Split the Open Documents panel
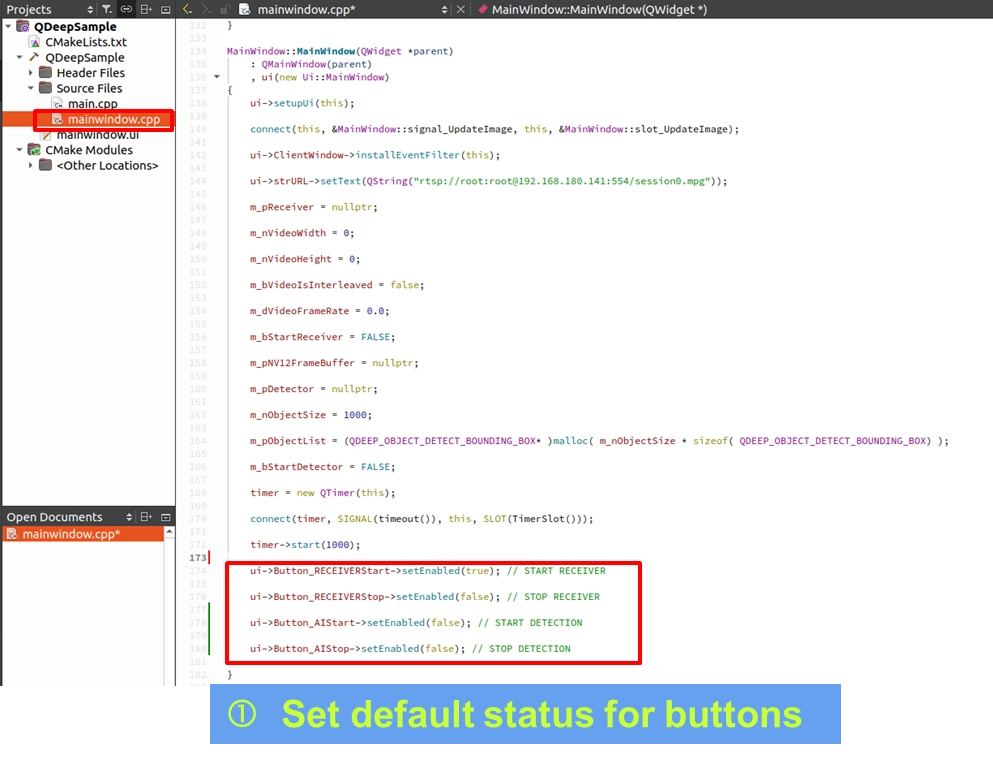 [146, 517]
